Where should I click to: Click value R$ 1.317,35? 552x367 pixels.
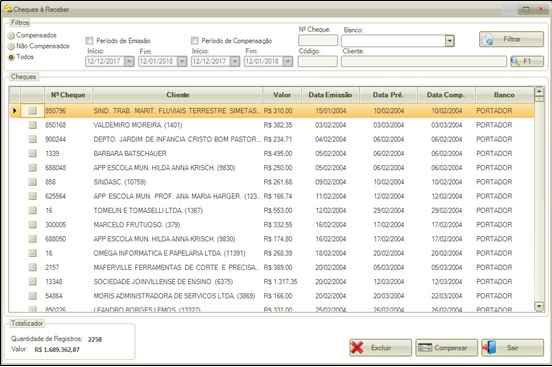[x=281, y=282]
